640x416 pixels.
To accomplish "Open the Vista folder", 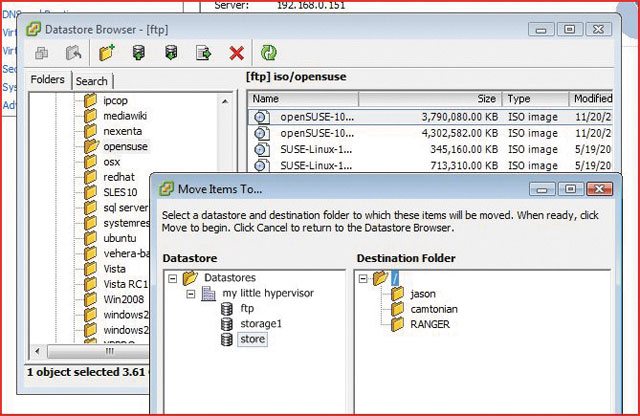I will pyautogui.click(x=114, y=269).
